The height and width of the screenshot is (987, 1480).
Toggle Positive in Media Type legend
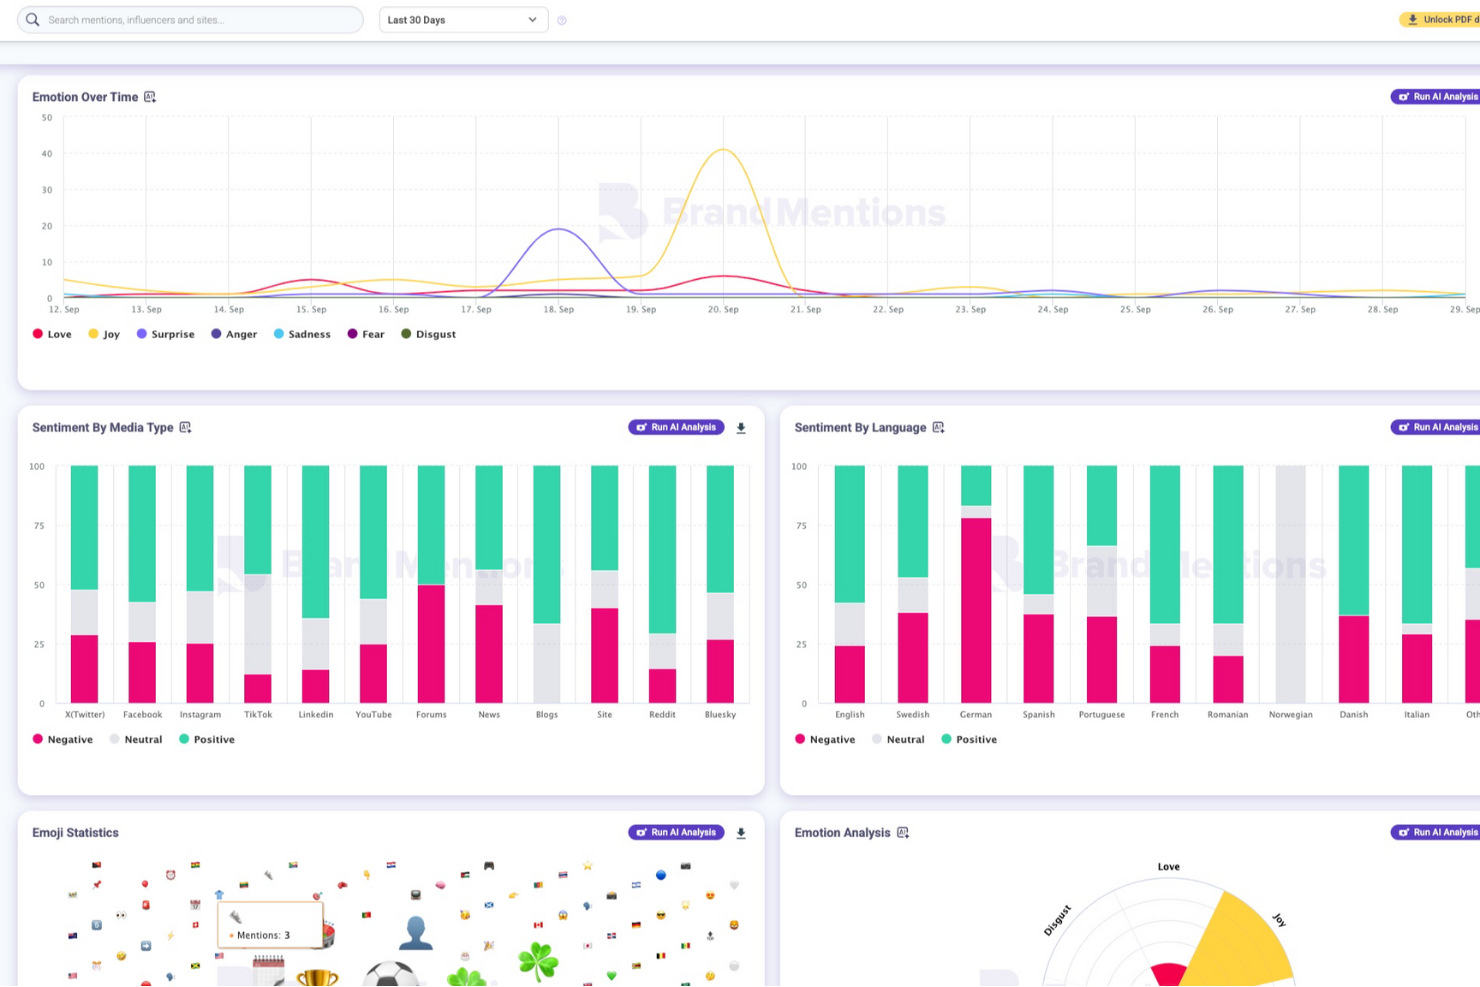pos(207,739)
